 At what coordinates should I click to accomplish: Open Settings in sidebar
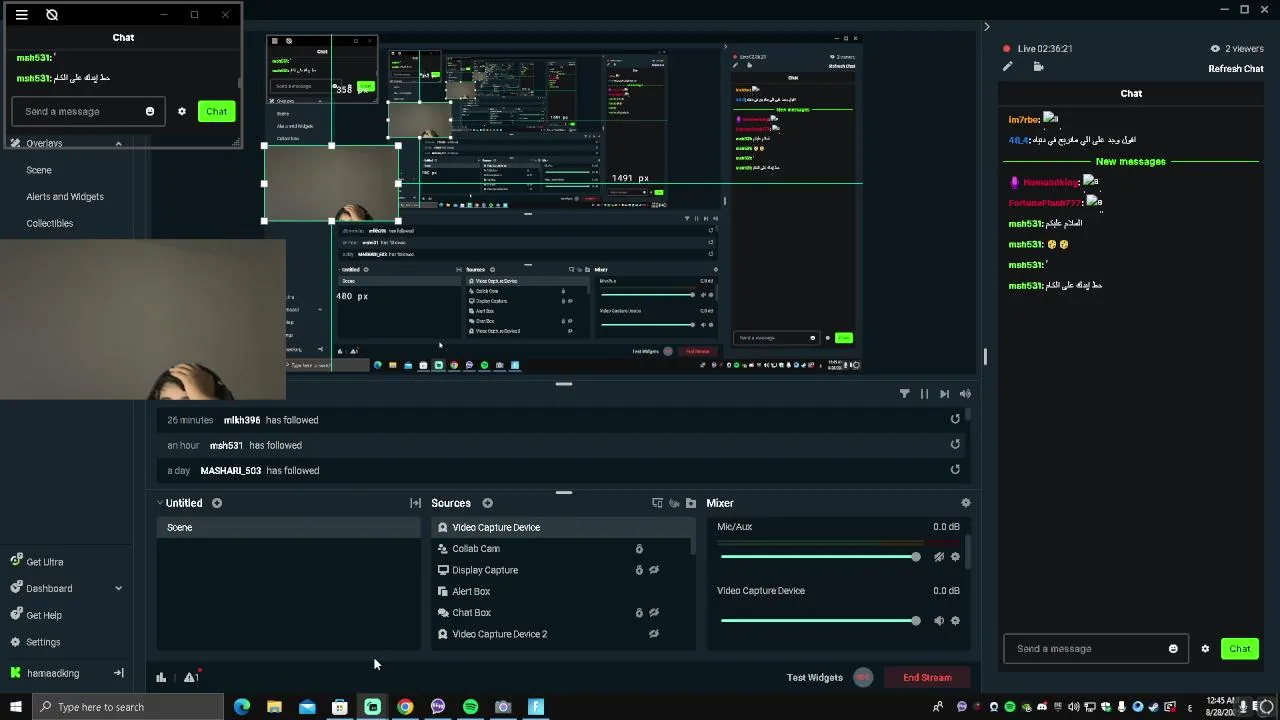coord(35,642)
